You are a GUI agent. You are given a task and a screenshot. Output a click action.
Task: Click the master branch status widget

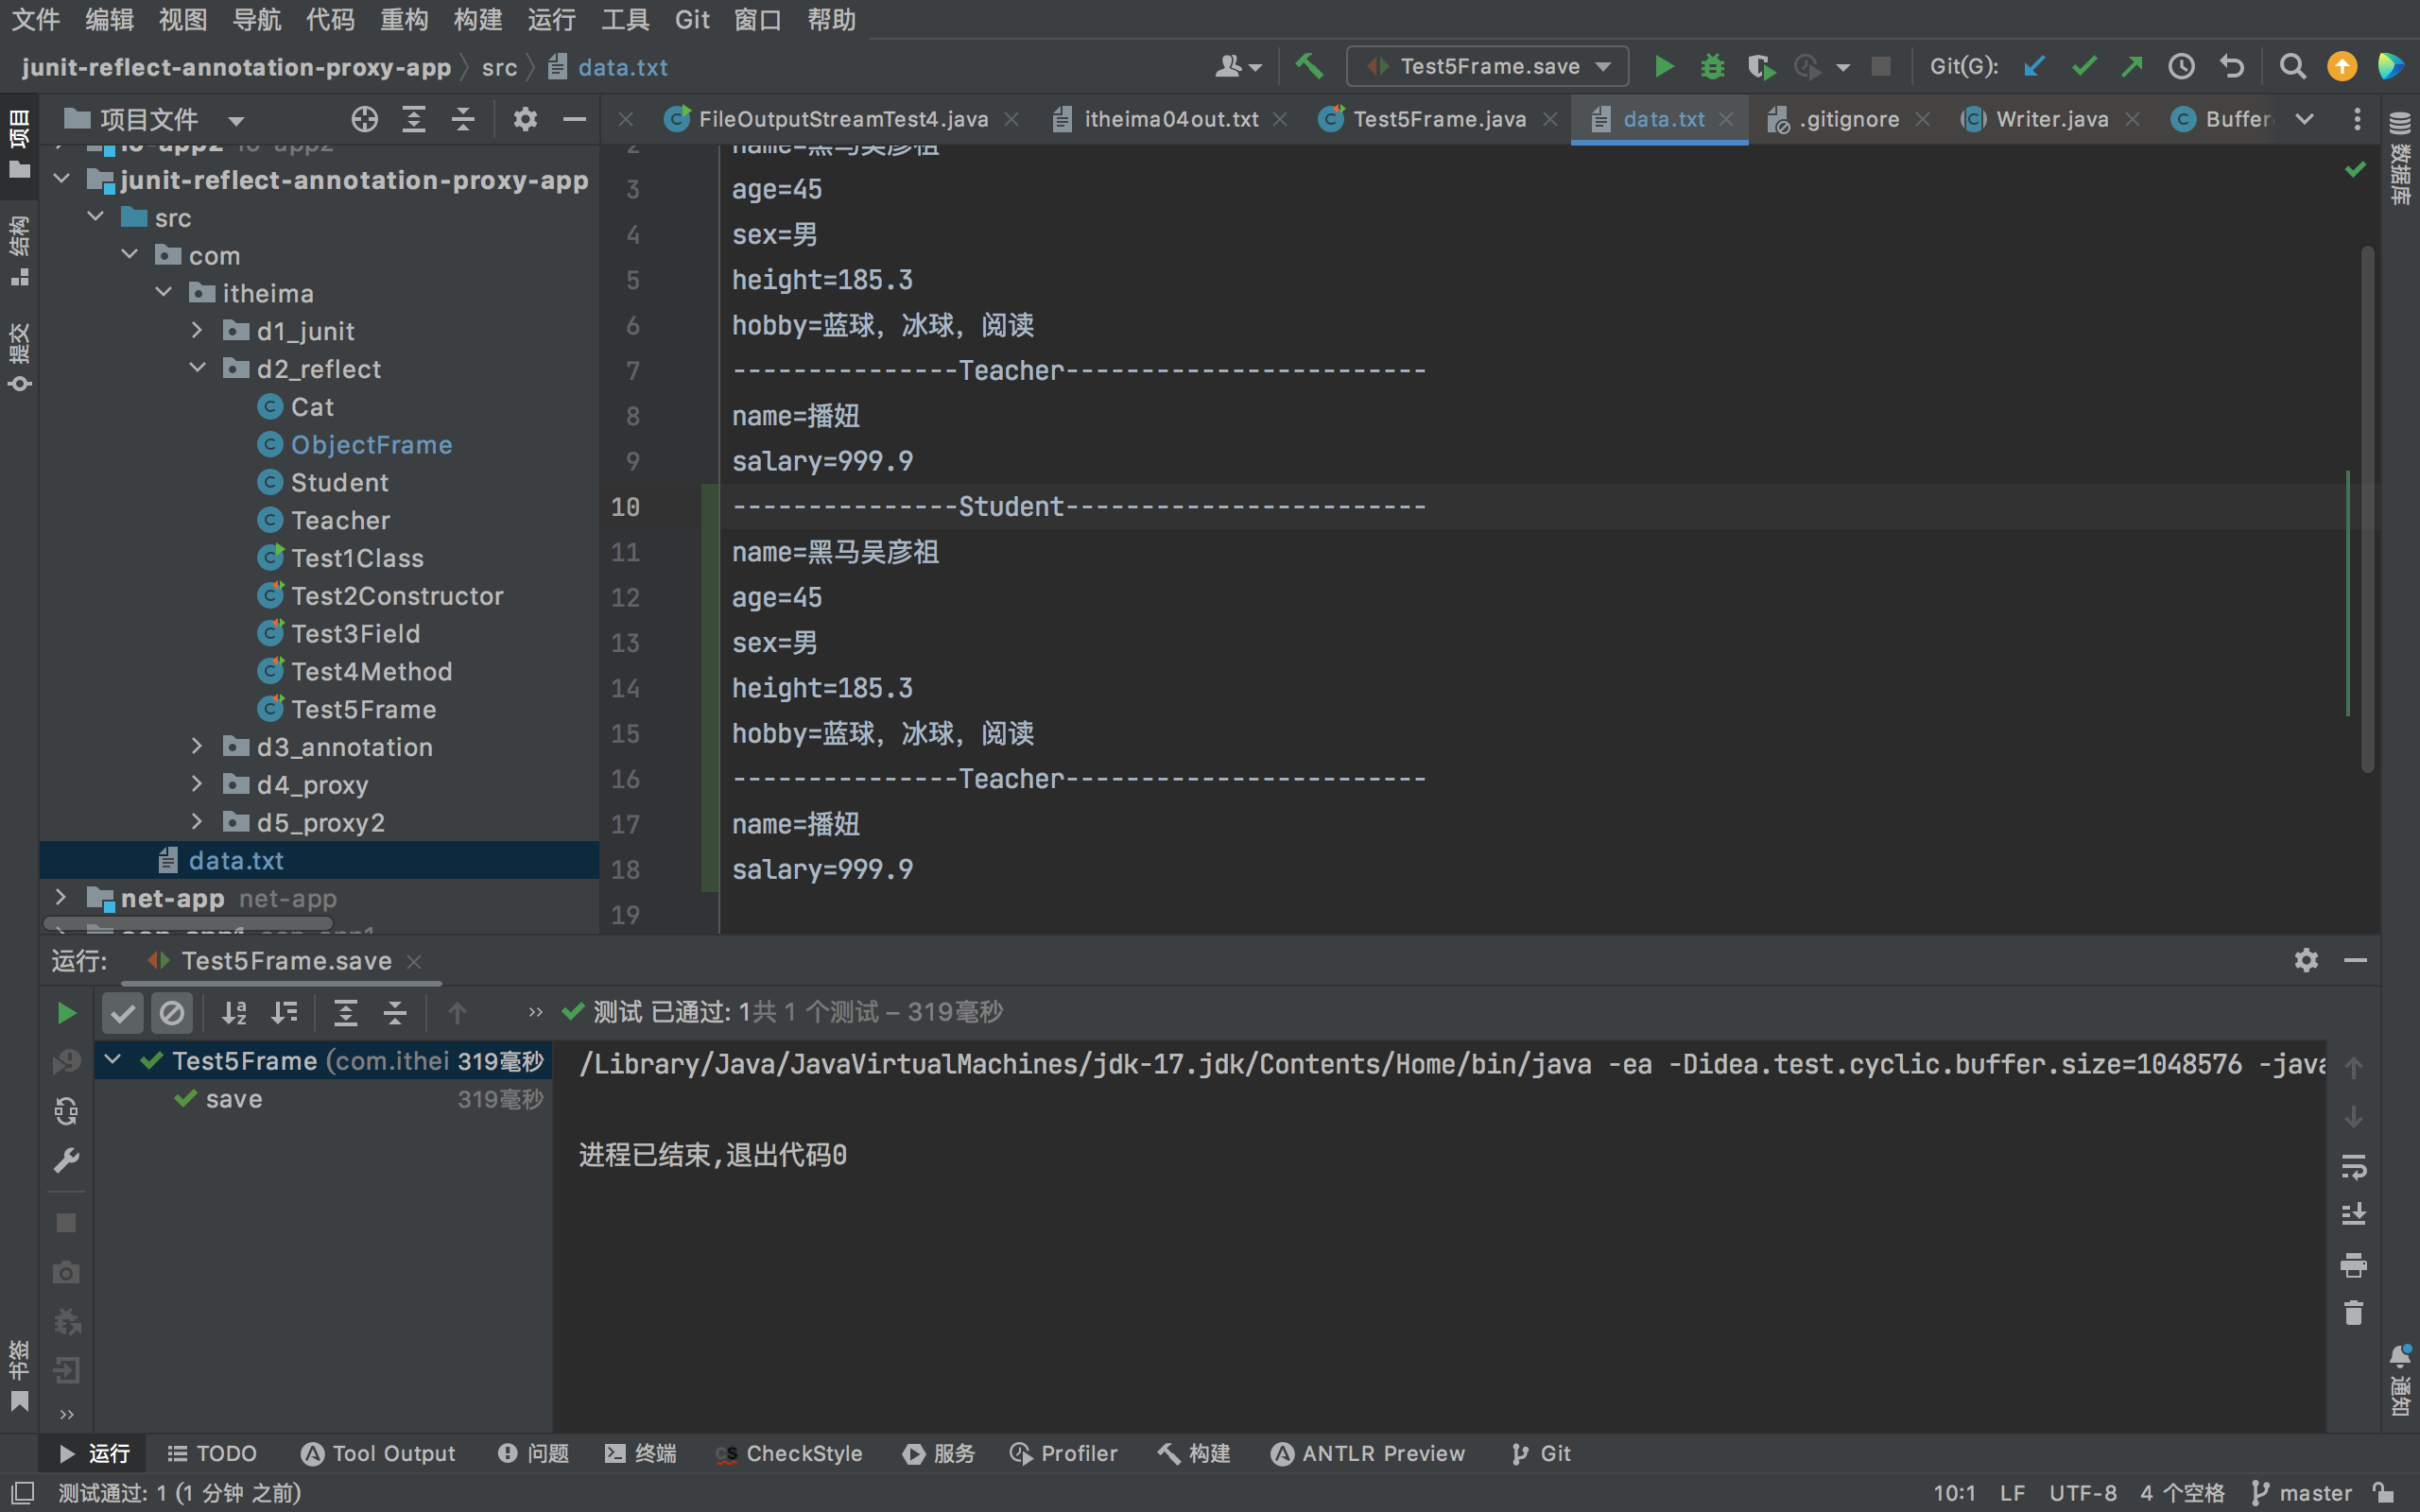2303,1493
